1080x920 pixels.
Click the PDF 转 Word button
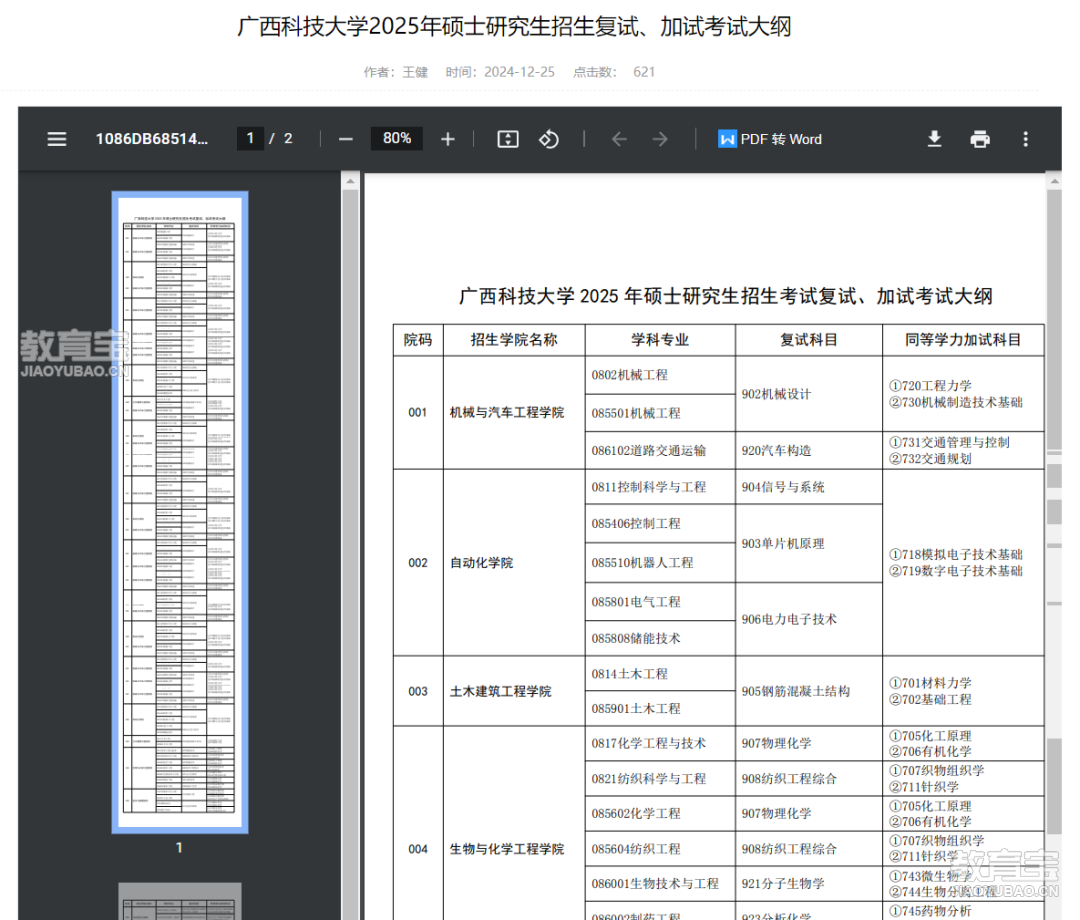[x=770, y=139]
